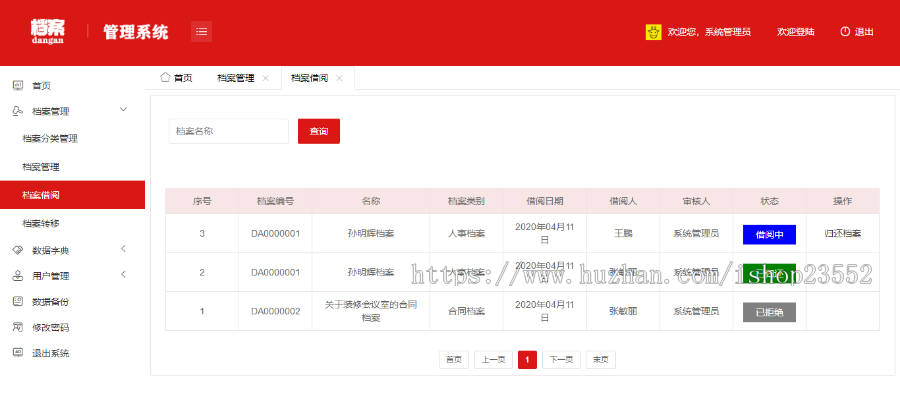Expand the 数据字典 chevron arrow
Screen dimensions: 900x402
123,249
